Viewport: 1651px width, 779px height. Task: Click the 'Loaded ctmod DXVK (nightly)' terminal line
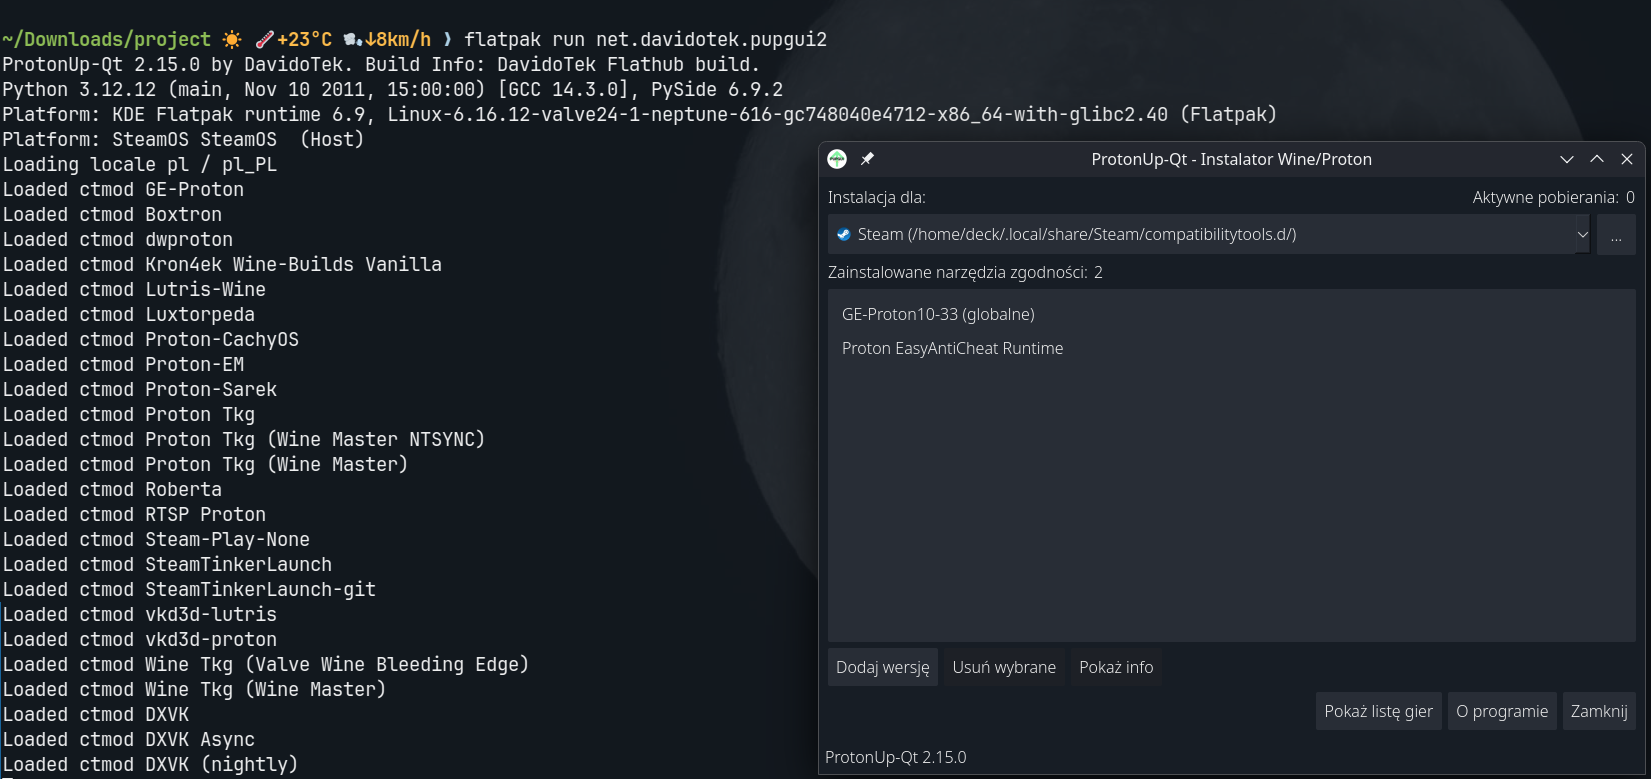coord(151,765)
